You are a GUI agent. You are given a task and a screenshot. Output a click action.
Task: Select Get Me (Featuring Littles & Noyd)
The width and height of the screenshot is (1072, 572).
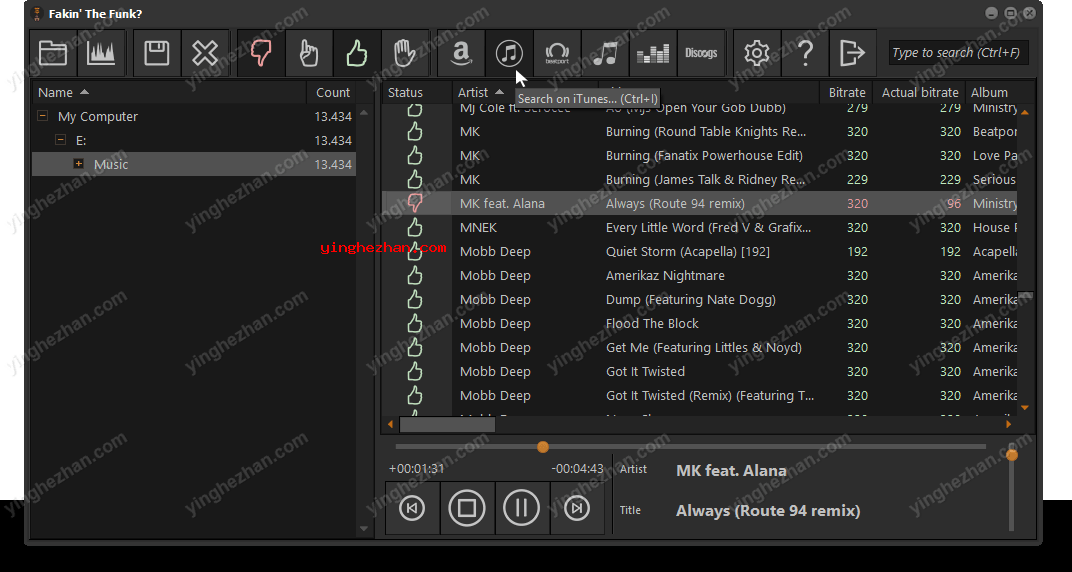click(x=704, y=347)
